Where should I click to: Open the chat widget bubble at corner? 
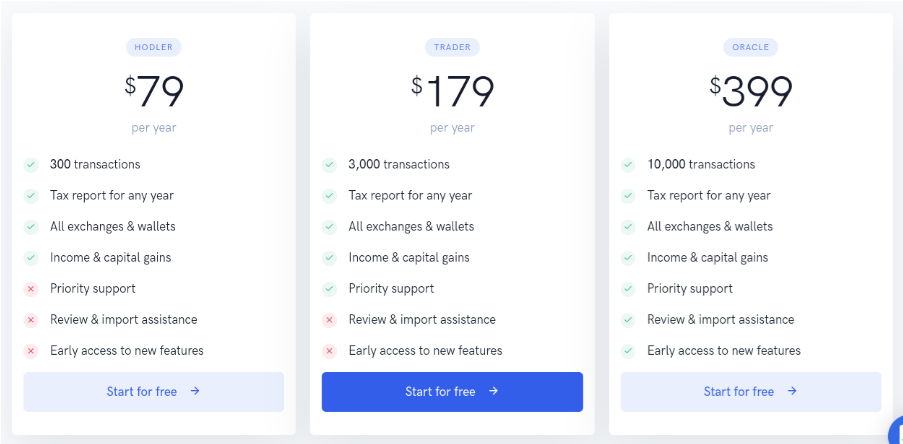tap(896, 431)
